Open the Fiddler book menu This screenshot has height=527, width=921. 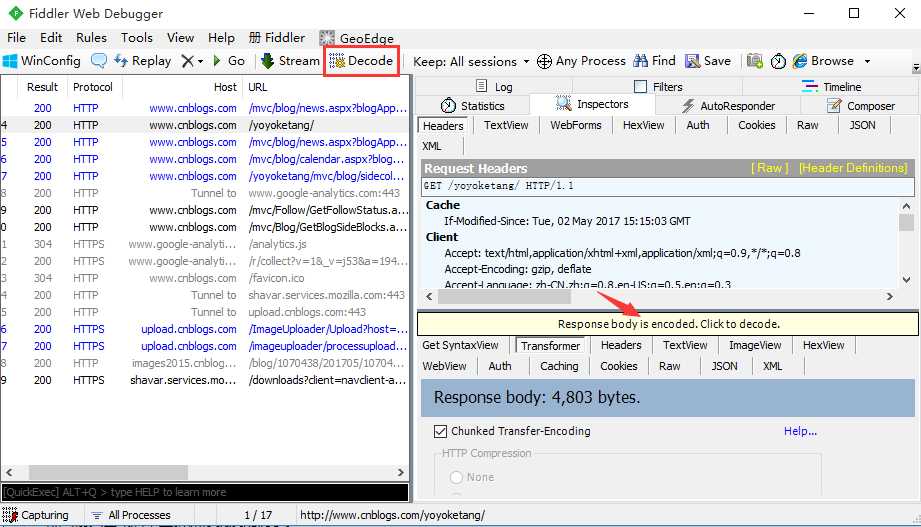pyautogui.click(x=277, y=38)
